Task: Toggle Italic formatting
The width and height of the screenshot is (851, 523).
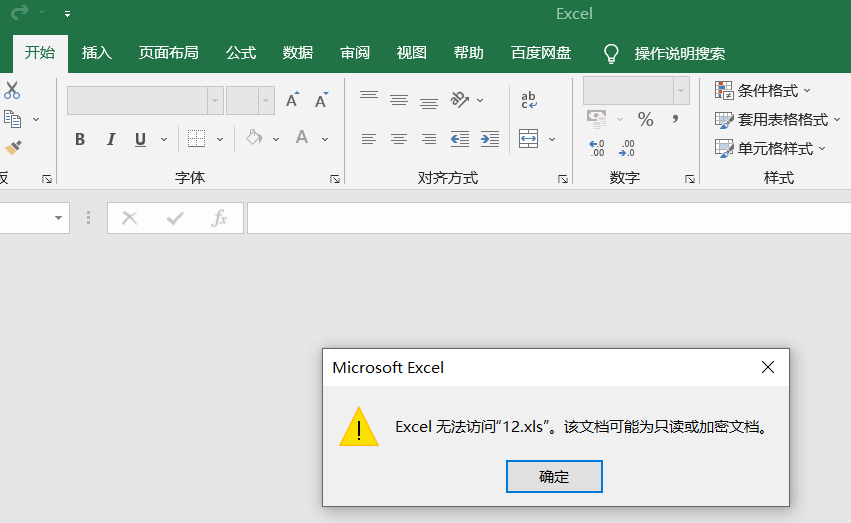Action: pos(111,139)
